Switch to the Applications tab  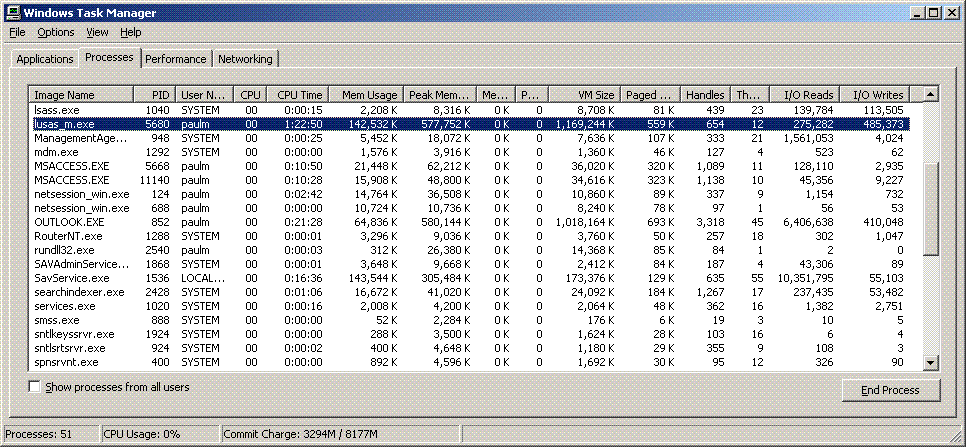coord(45,59)
